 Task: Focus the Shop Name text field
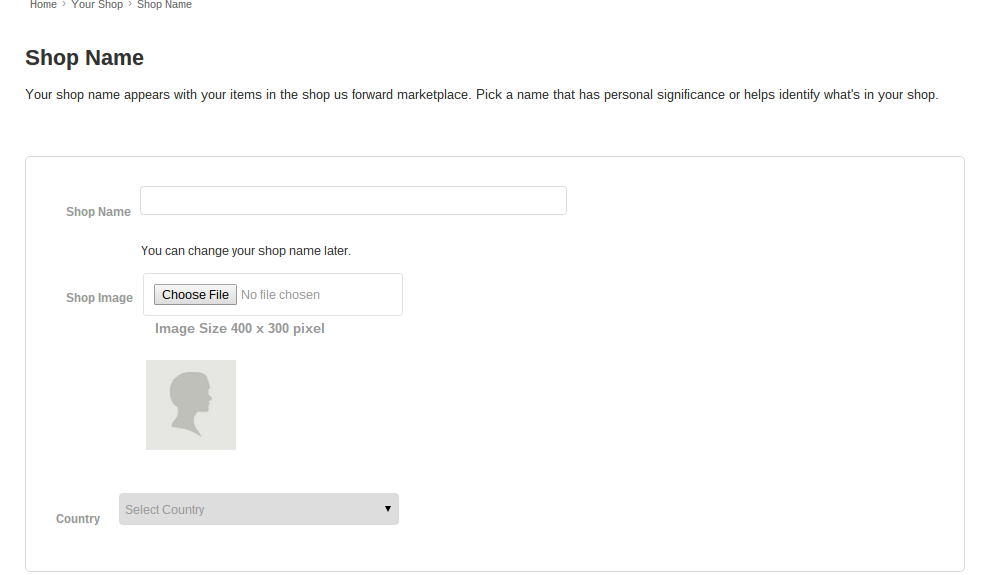[x=353, y=200]
